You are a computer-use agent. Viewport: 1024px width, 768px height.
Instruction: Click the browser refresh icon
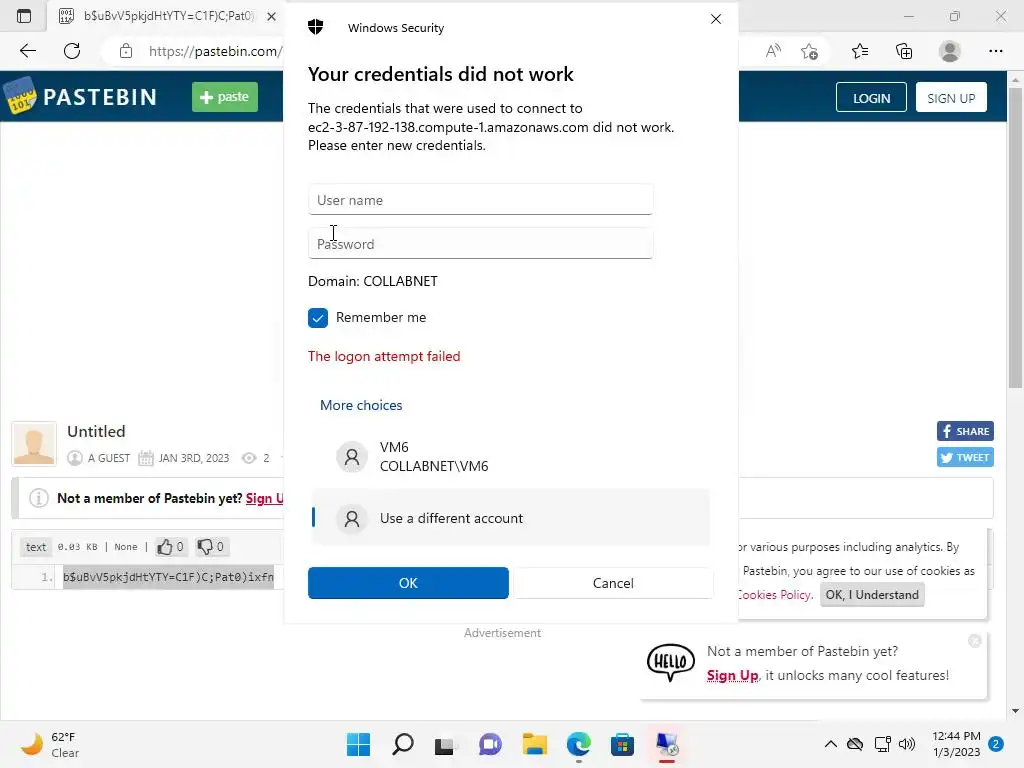[x=72, y=51]
